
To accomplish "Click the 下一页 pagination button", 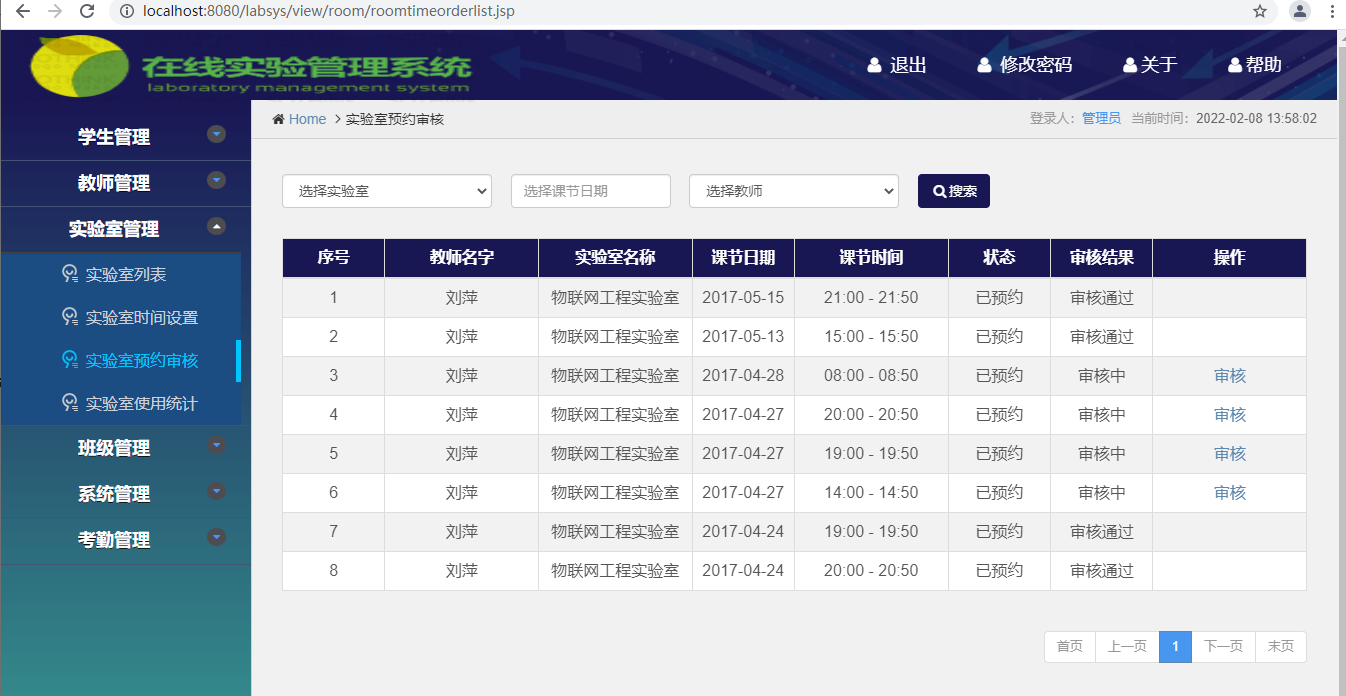I will (x=1223, y=647).
